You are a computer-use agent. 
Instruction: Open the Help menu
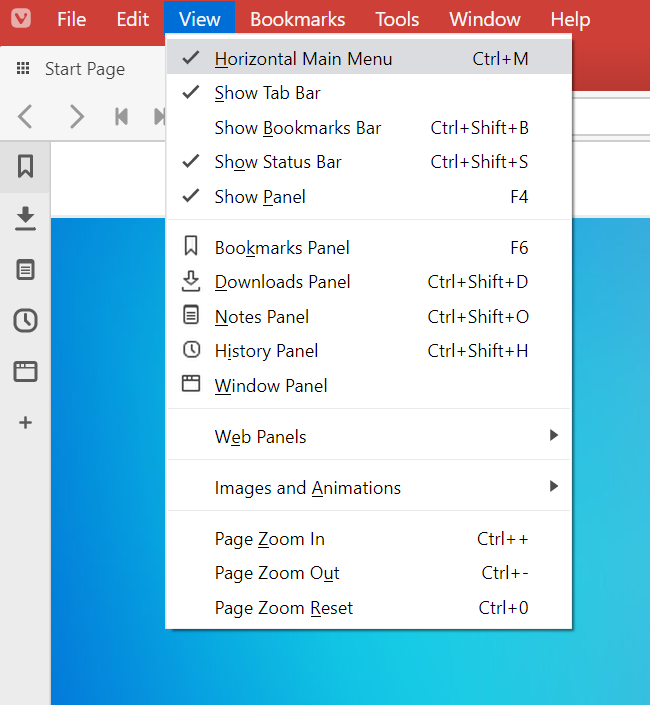[x=570, y=19]
